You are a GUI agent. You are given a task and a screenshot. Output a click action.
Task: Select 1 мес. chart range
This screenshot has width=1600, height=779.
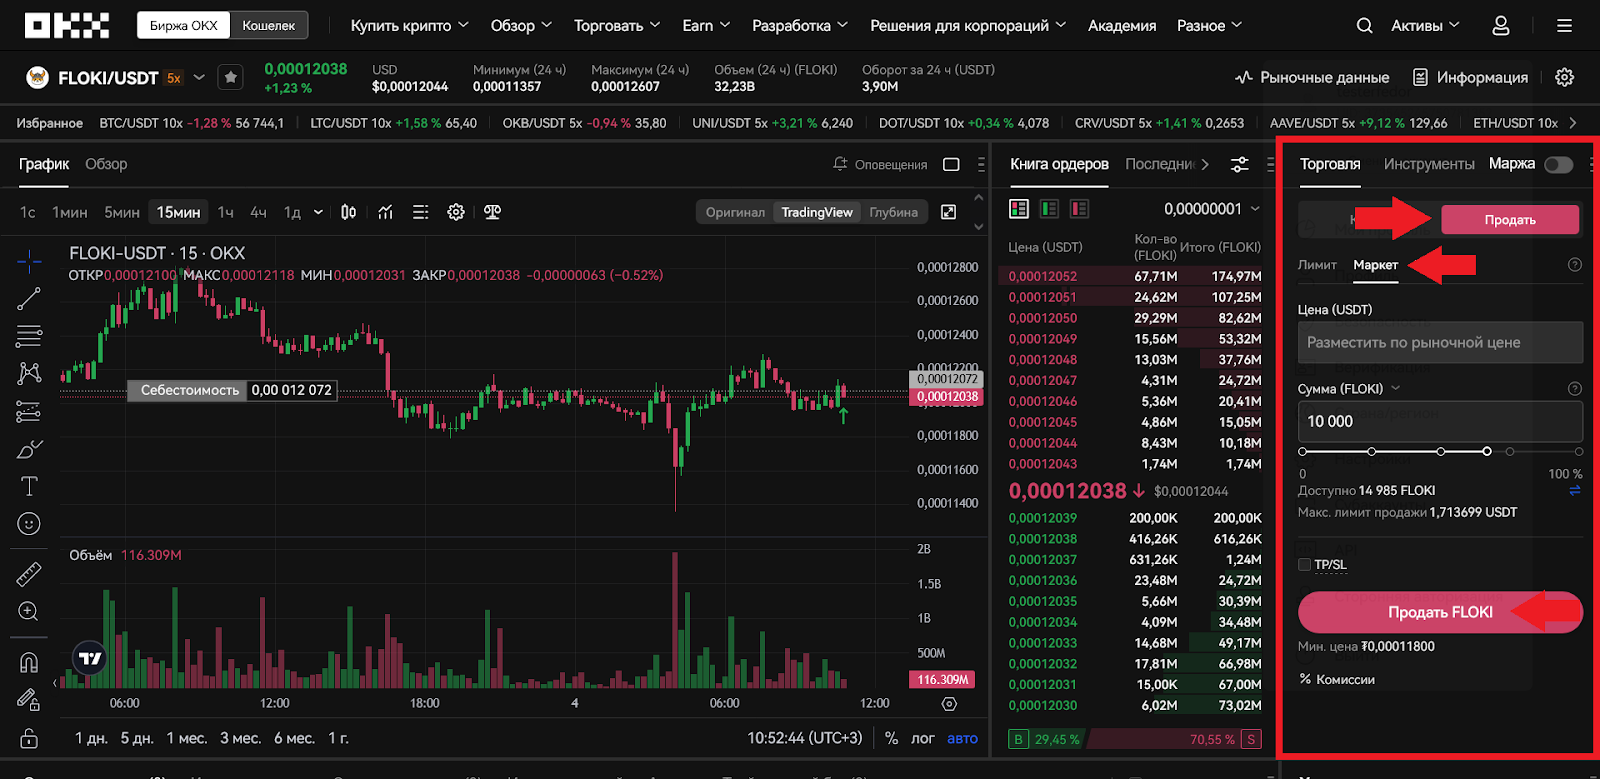tap(187, 738)
